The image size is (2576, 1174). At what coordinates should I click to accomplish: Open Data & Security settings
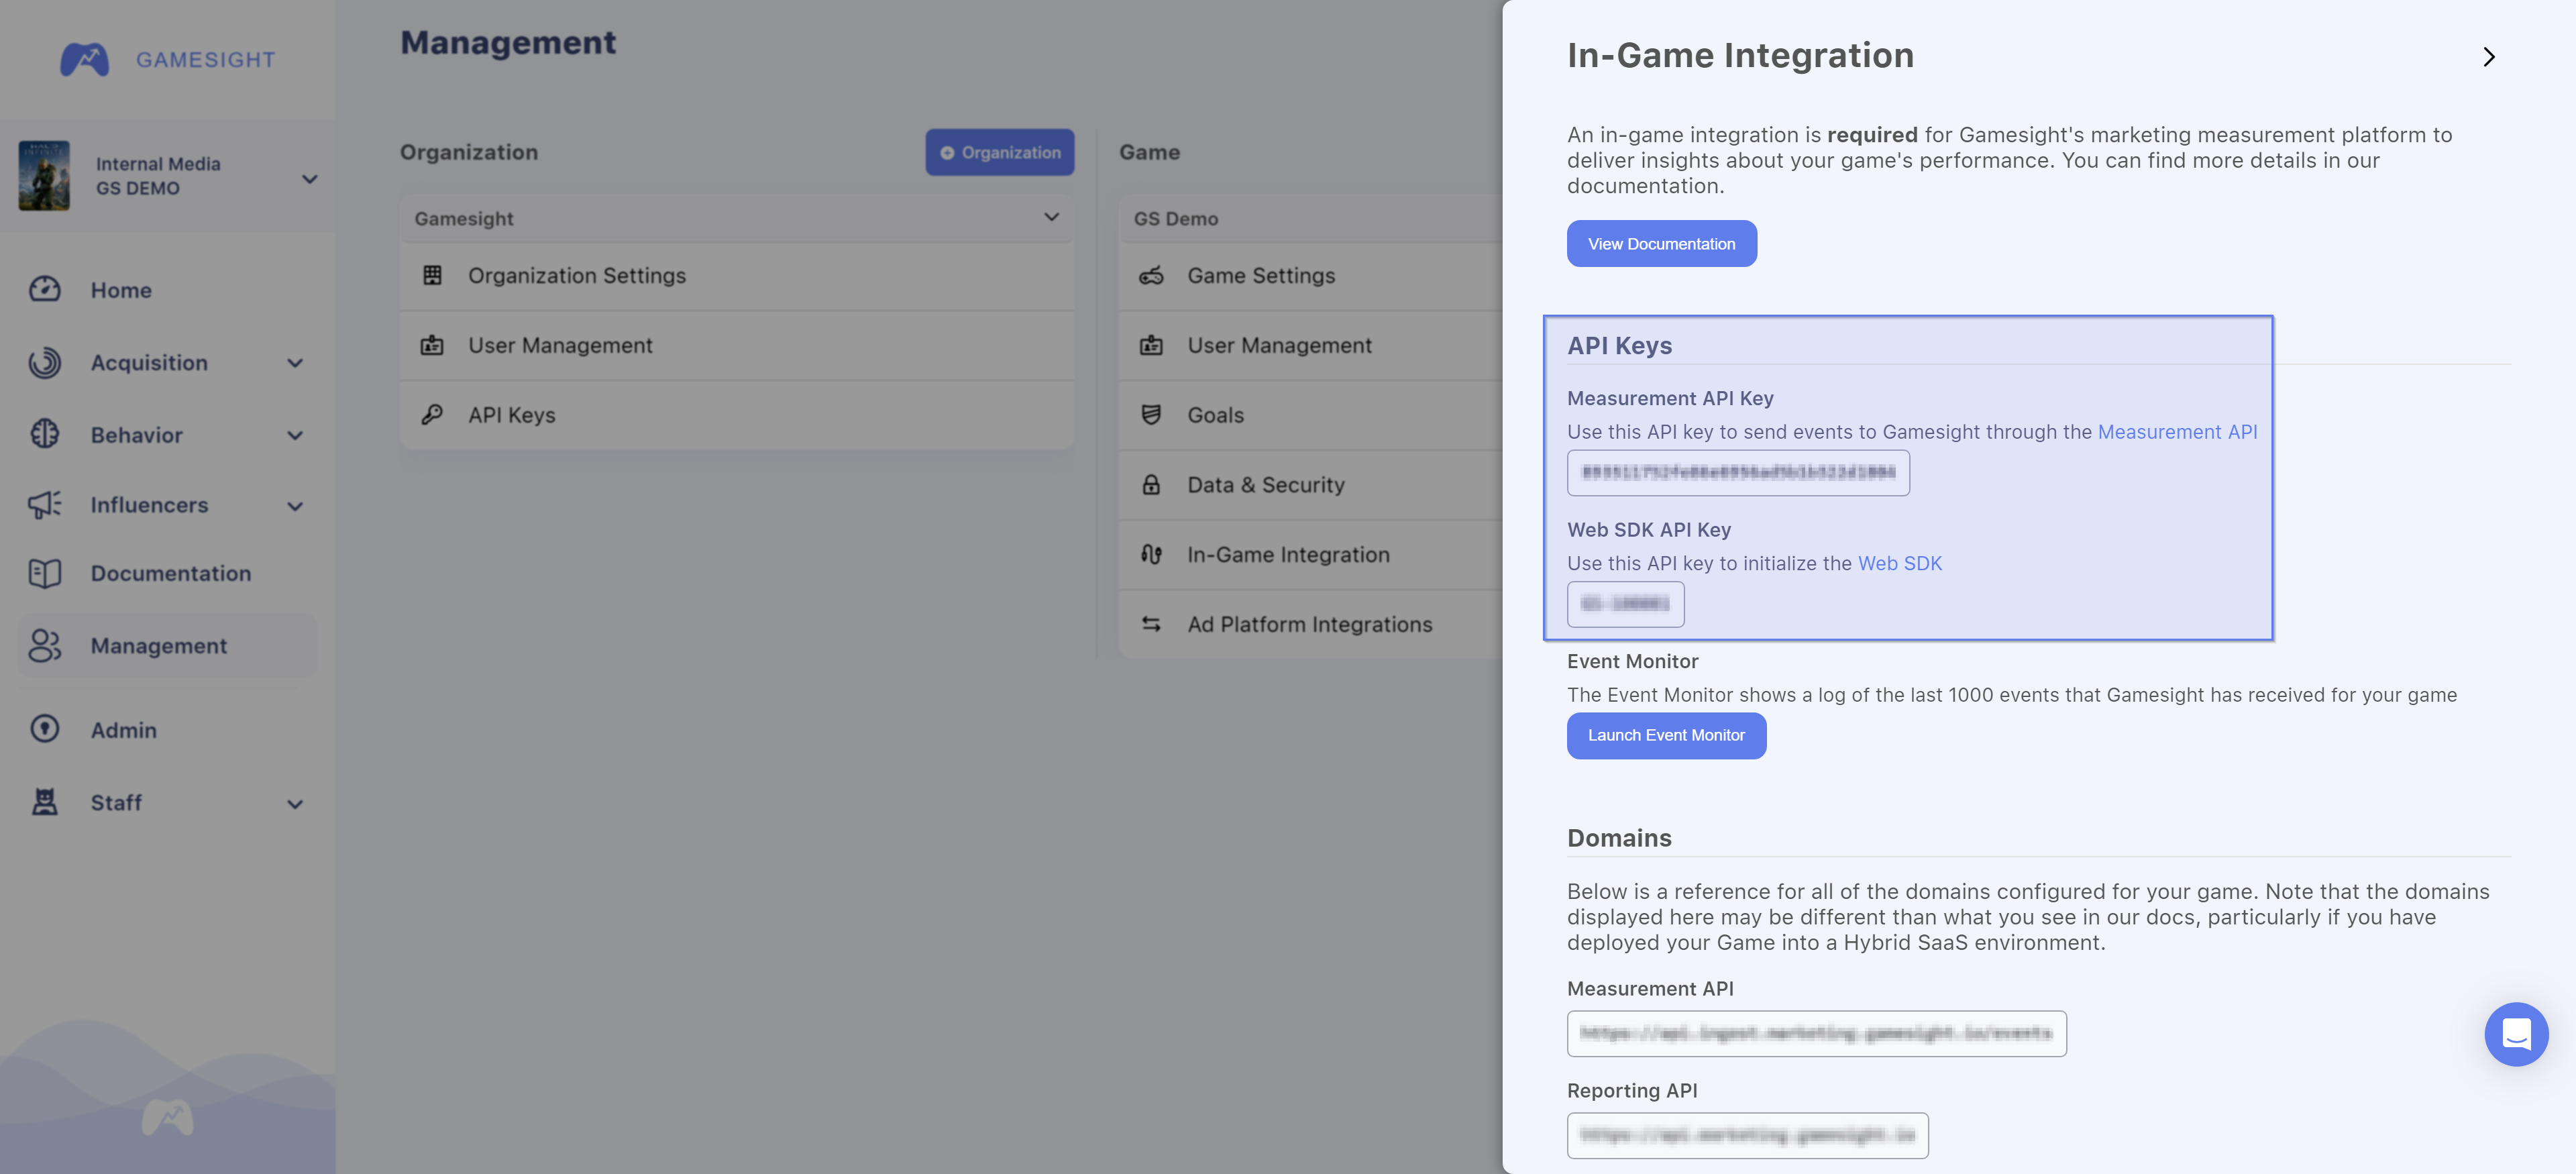pos(1310,484)
